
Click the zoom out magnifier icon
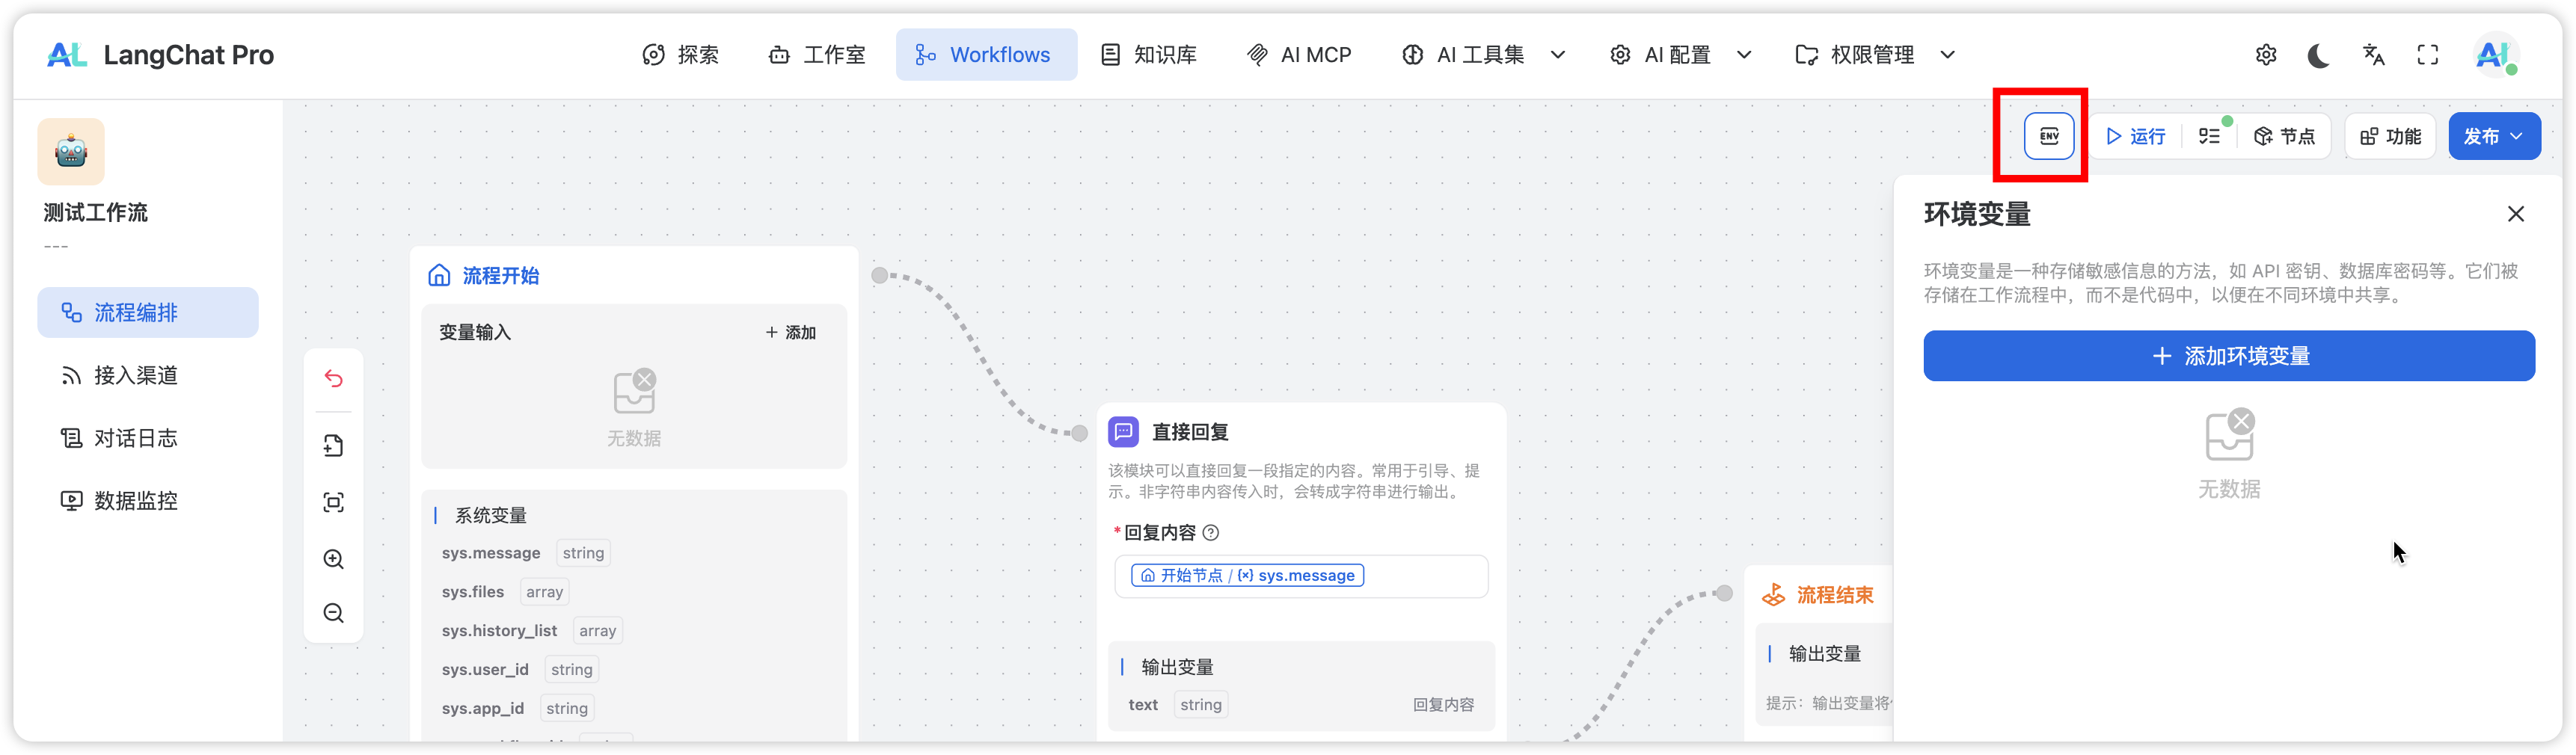tap(334, 613)
